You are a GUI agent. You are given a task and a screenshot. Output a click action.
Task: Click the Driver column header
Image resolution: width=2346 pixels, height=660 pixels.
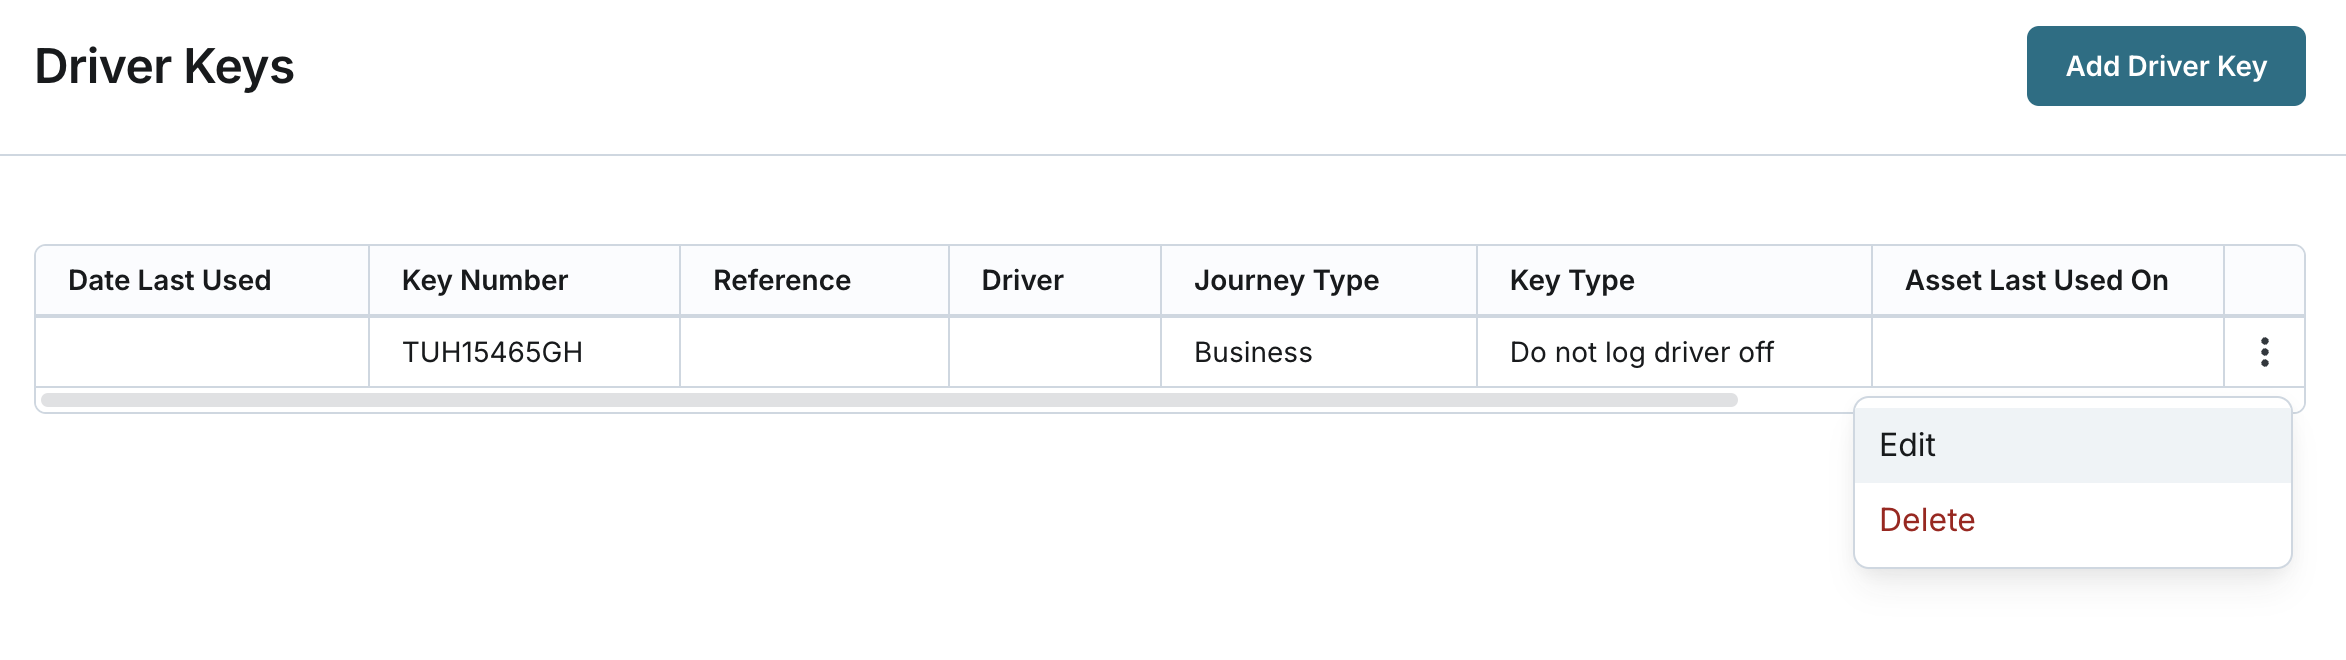tap(1022, 280)
